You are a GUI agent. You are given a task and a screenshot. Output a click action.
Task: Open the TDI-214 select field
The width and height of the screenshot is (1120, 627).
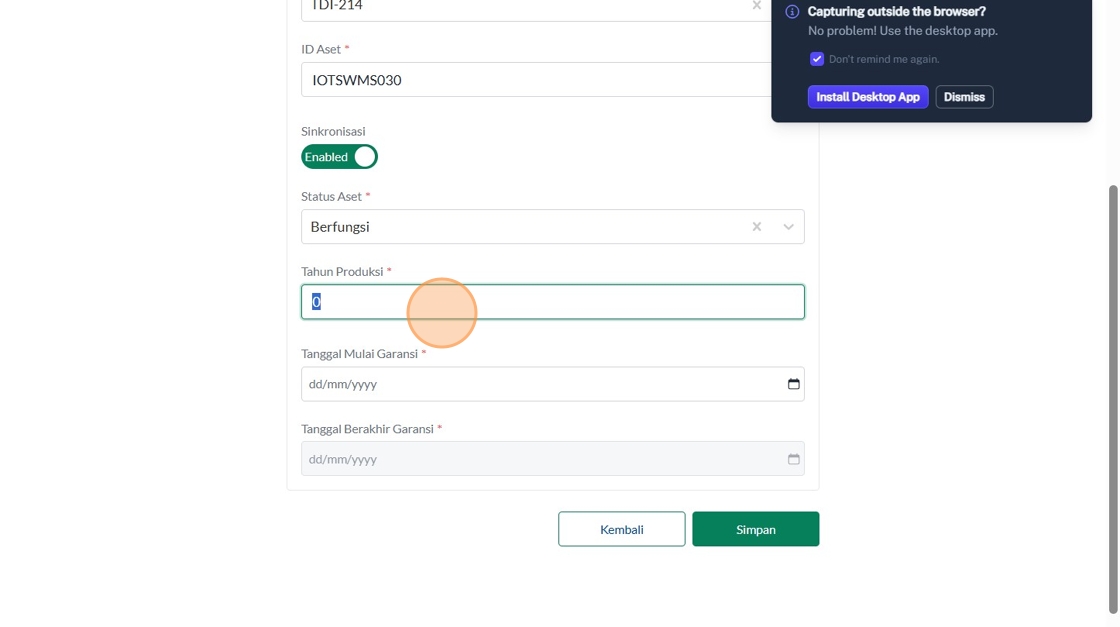pyautogui.click(x=520, y=8)
